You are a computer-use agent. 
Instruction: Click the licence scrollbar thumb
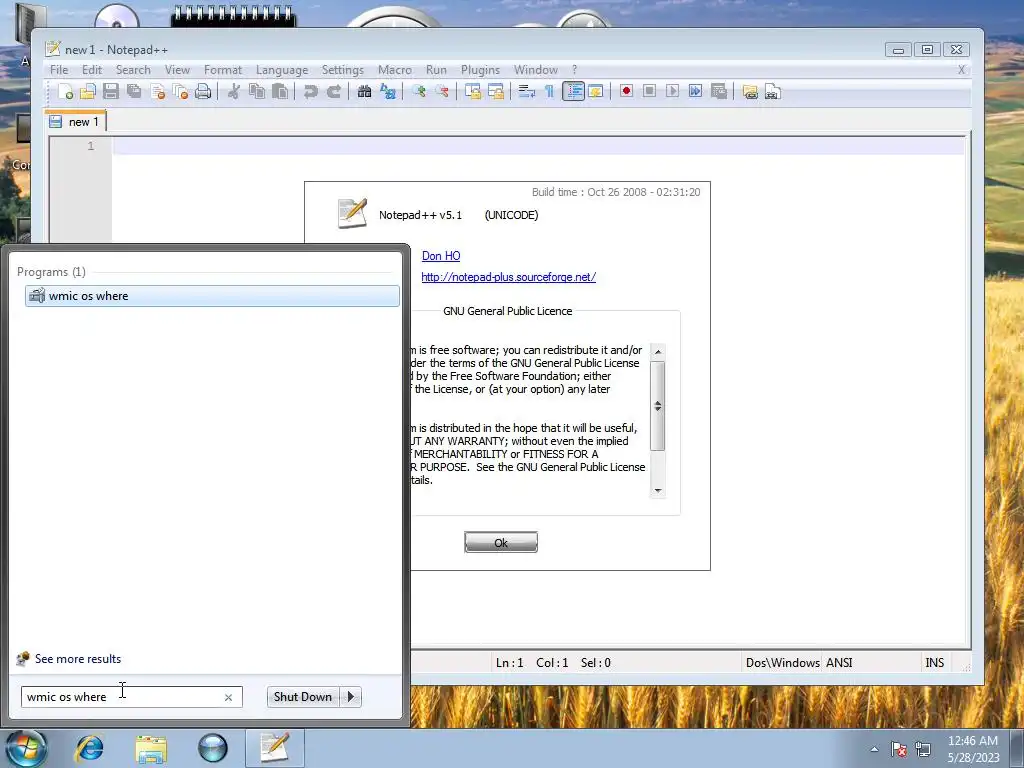coord(658,406)
